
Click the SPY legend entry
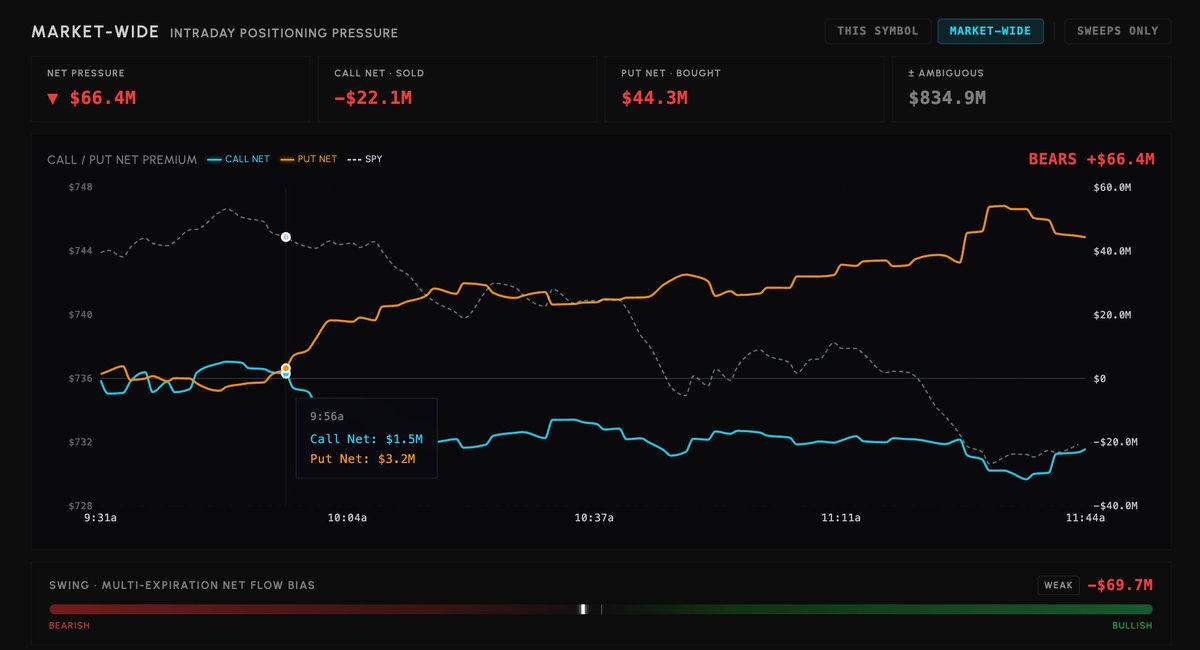365,159
